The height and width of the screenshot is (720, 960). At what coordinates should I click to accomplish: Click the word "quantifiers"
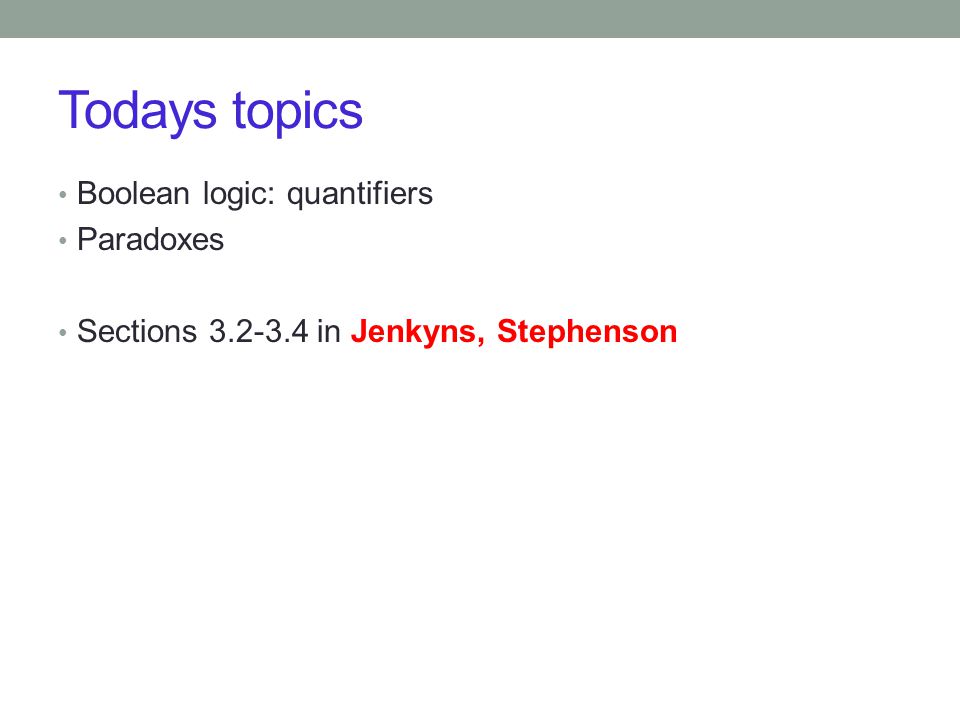359,196
